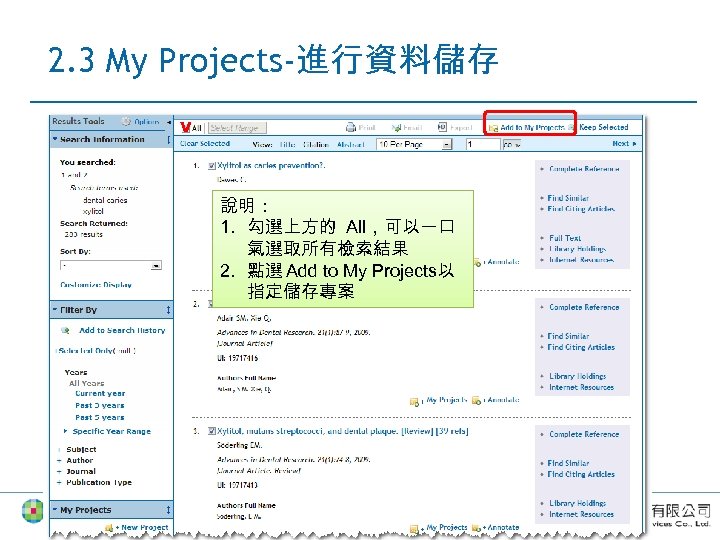Click the Add to Search History icon
The image size is (720, 540).
65,330
